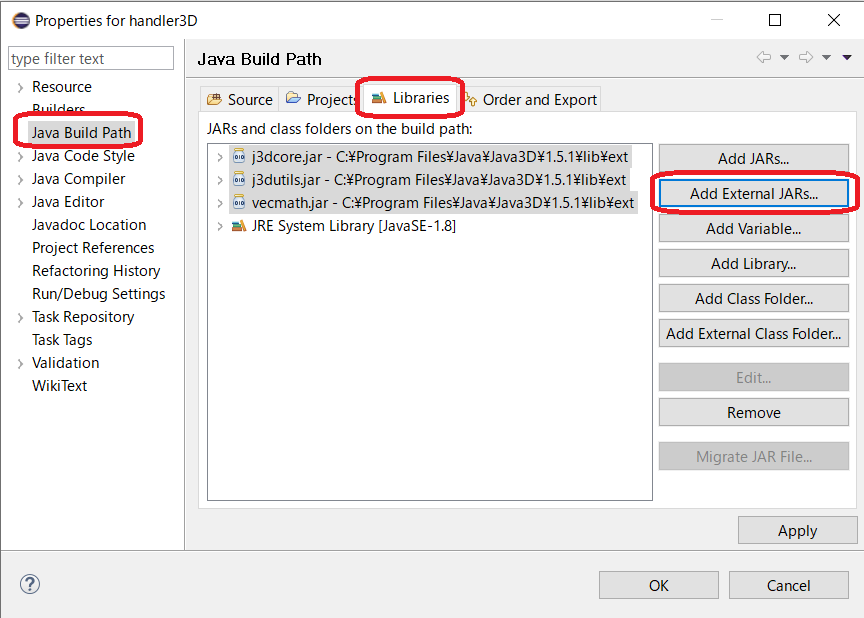Click the type filter text field
The image size is (864, 618).
click(90, 58)
